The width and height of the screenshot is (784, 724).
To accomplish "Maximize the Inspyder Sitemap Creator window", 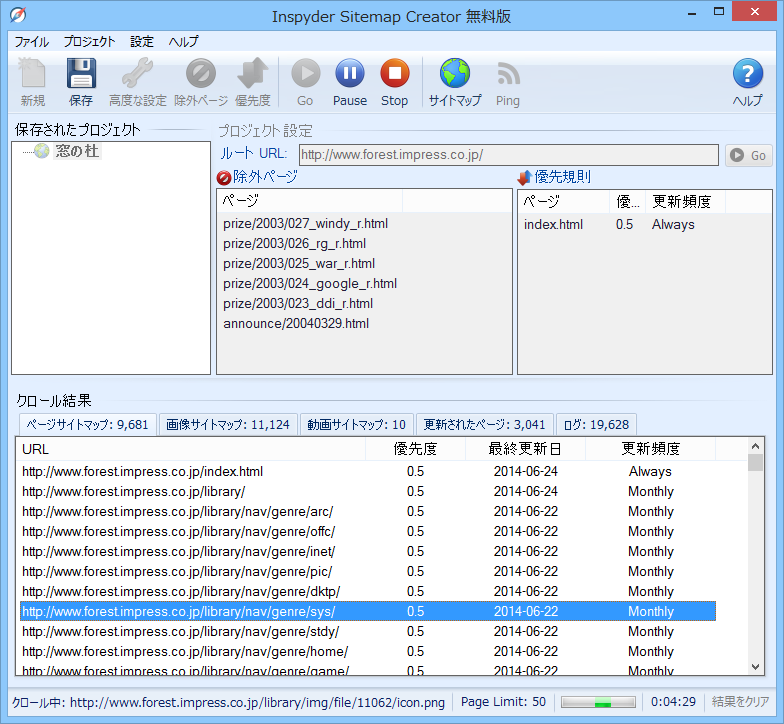I will click(x=719, y=12).
